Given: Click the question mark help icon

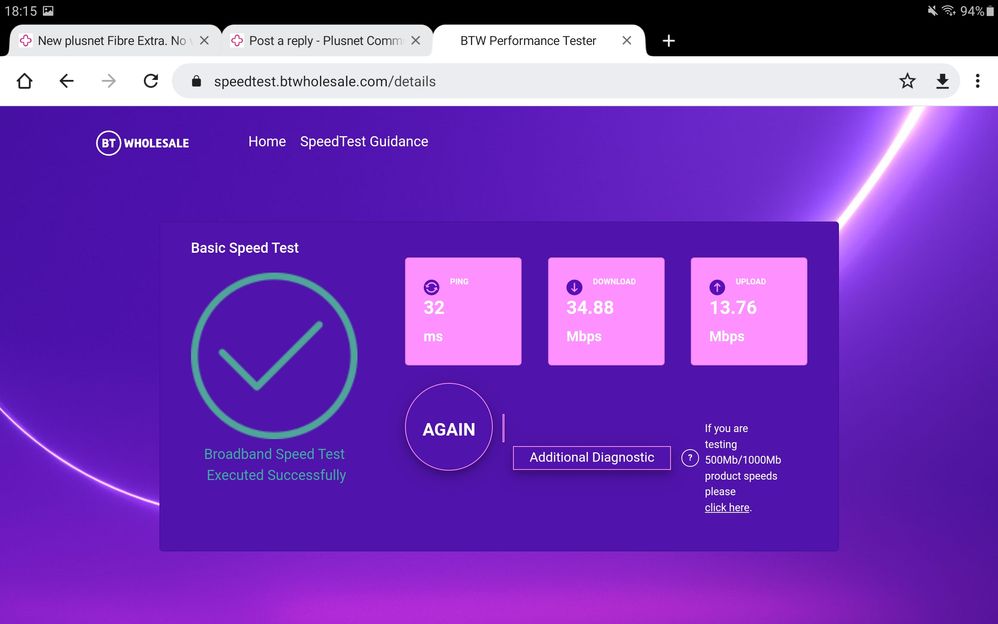Looking at the screenshot, I should coord(689,458).
